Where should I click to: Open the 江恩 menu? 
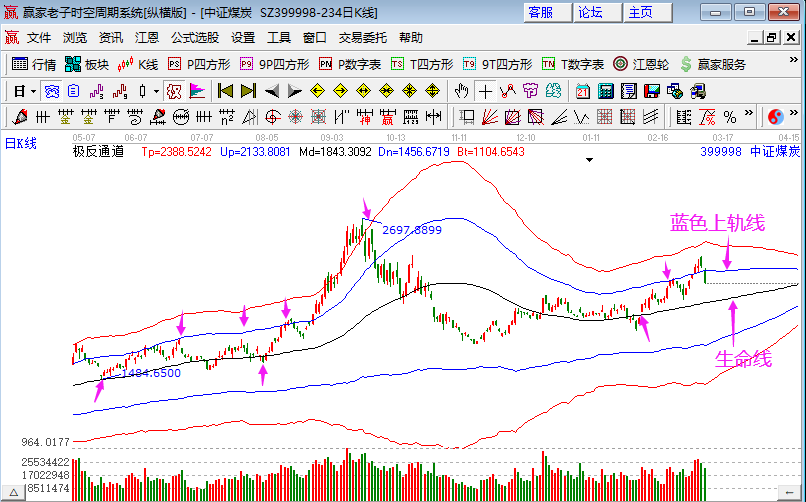tap(146, 38)
